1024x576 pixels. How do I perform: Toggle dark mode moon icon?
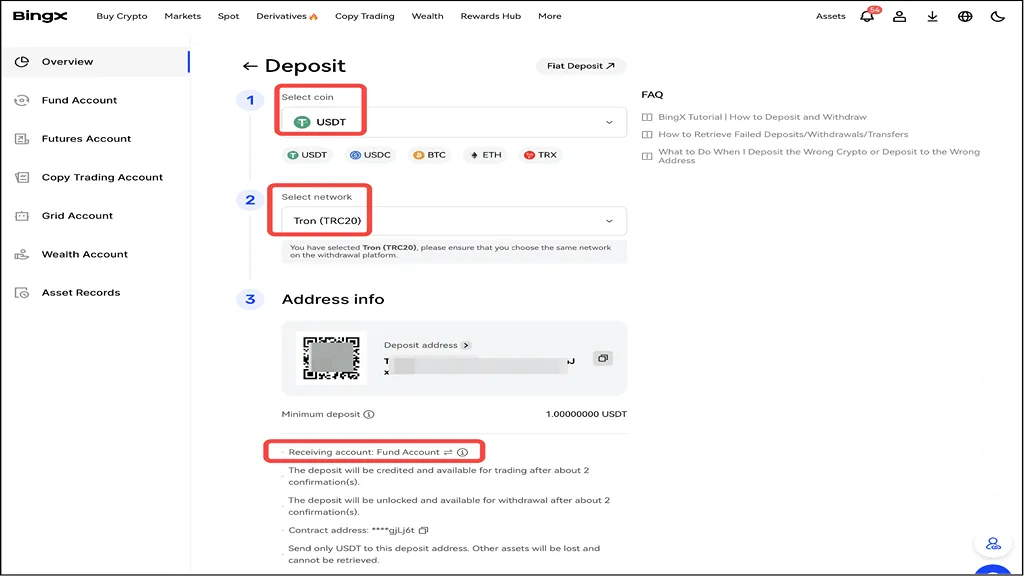(x=997, y=17)
